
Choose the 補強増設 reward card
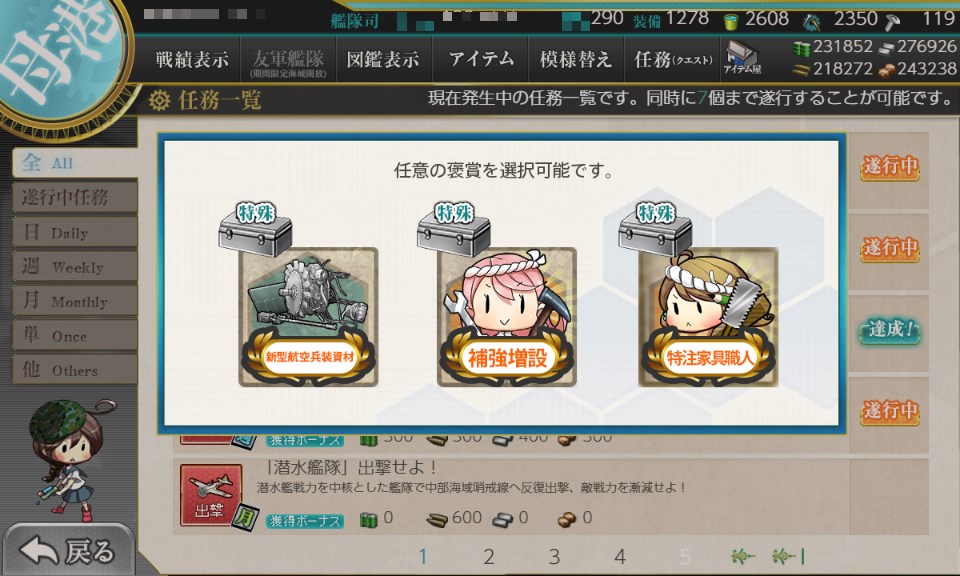(x=506, y=316)
